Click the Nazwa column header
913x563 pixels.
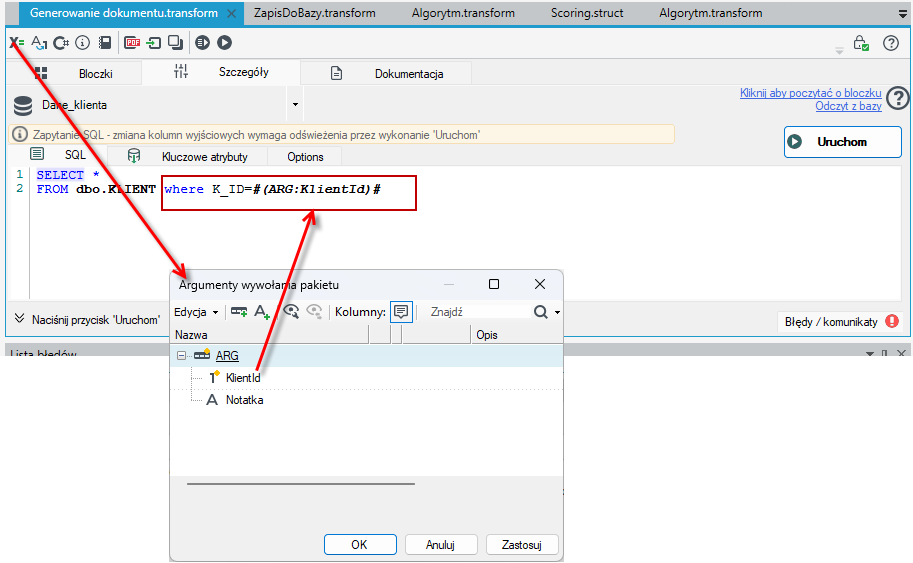coord(271,335)
